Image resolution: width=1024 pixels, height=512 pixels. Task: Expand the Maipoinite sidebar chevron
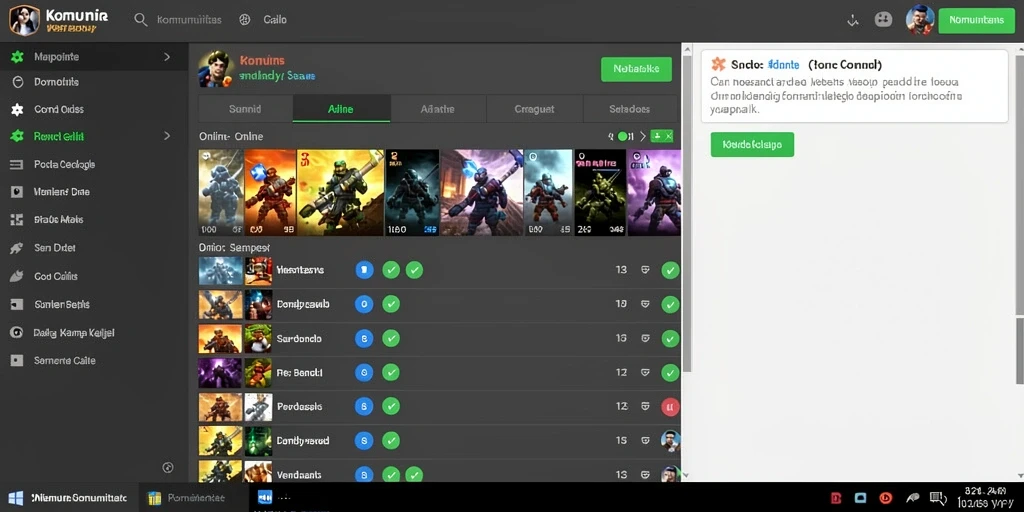point(167,57)
